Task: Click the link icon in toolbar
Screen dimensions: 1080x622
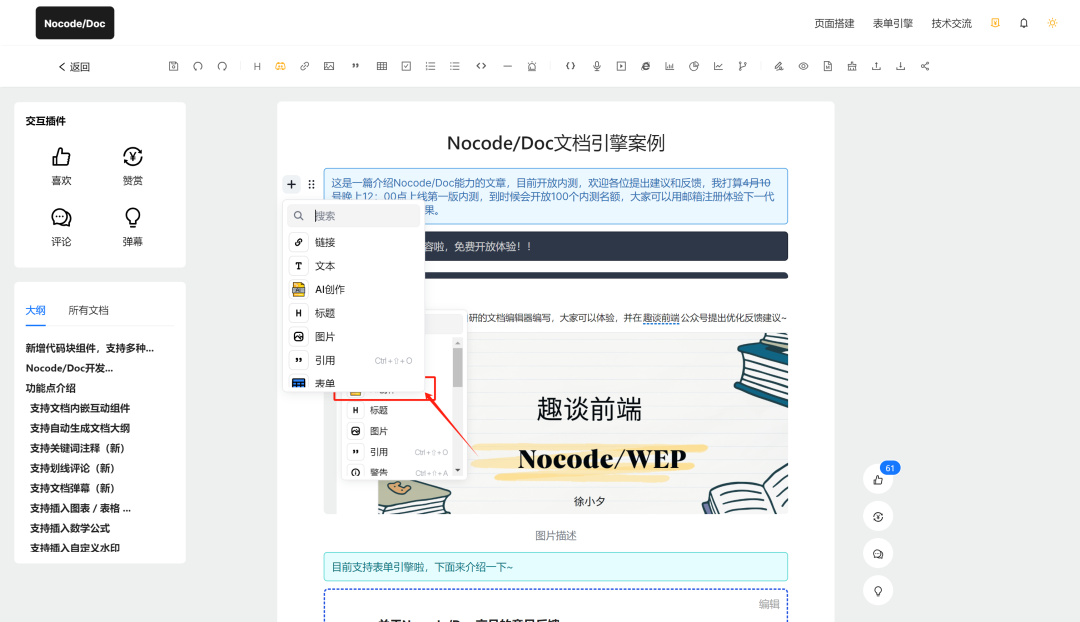Action: pyautogui.click(x=305, y=66)
